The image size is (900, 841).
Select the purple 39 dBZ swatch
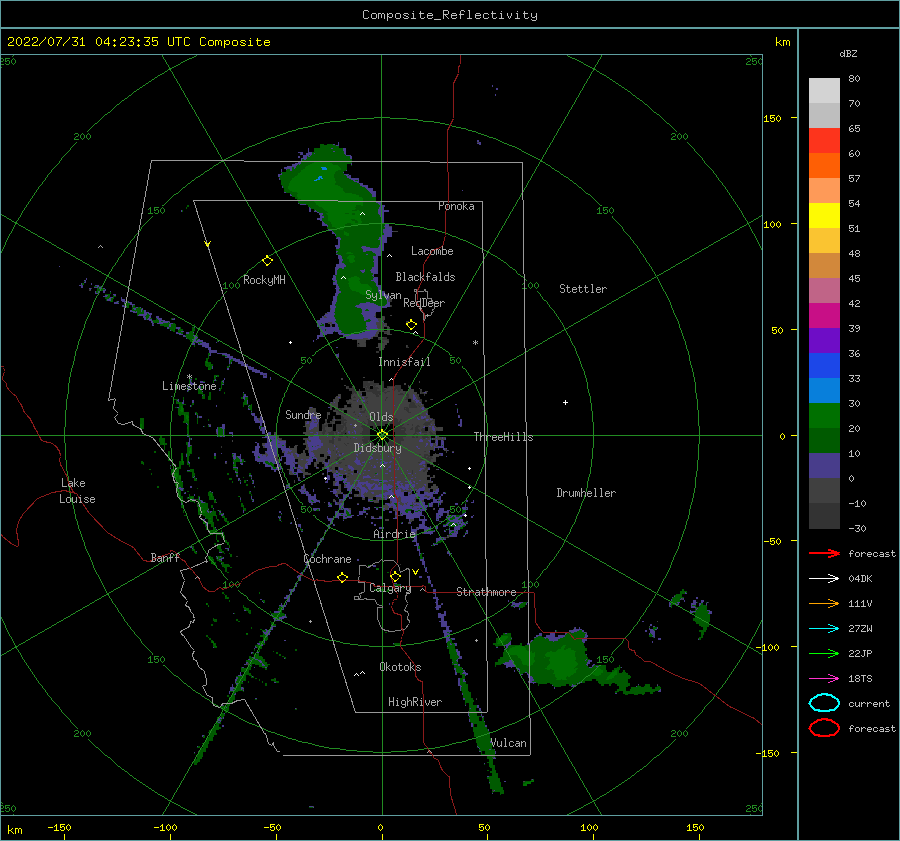(x=824, y=340)
